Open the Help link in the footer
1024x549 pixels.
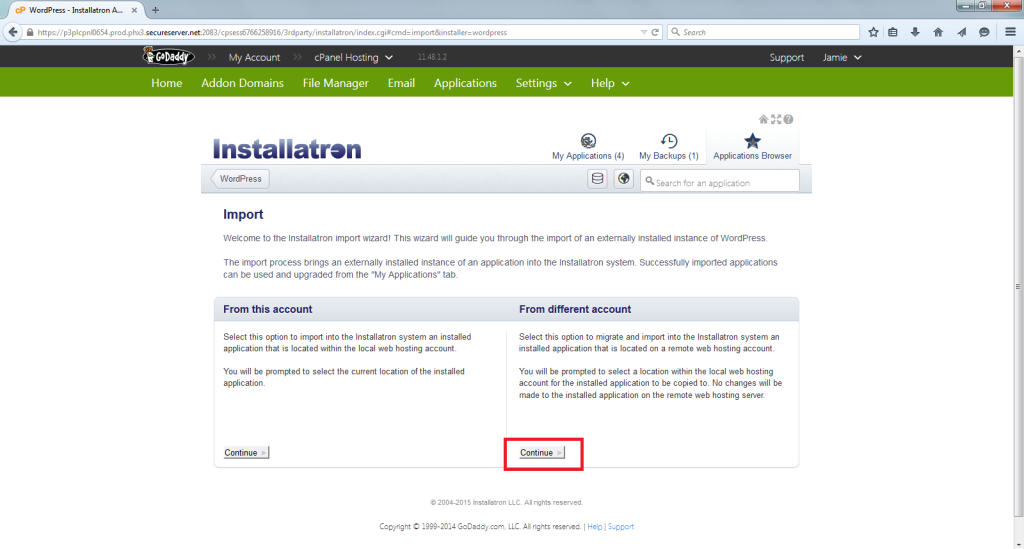coord(594,526)
